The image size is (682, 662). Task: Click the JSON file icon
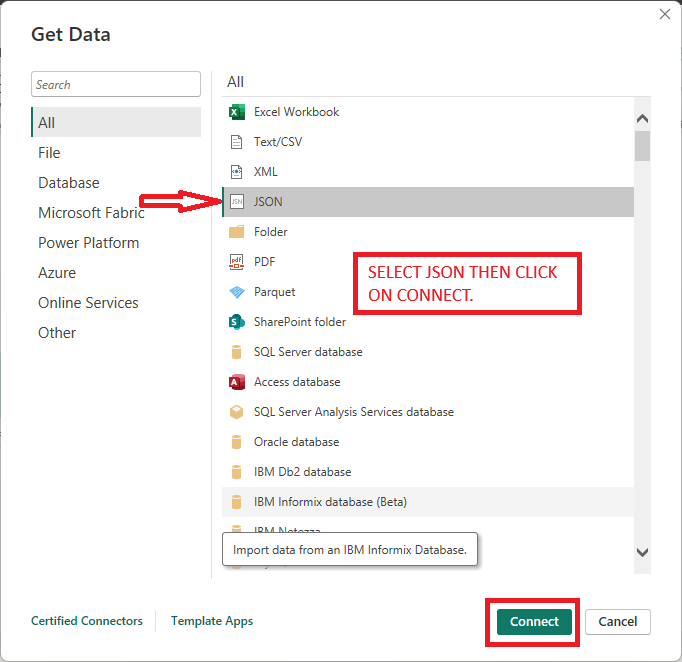click(x=237, y=202)
